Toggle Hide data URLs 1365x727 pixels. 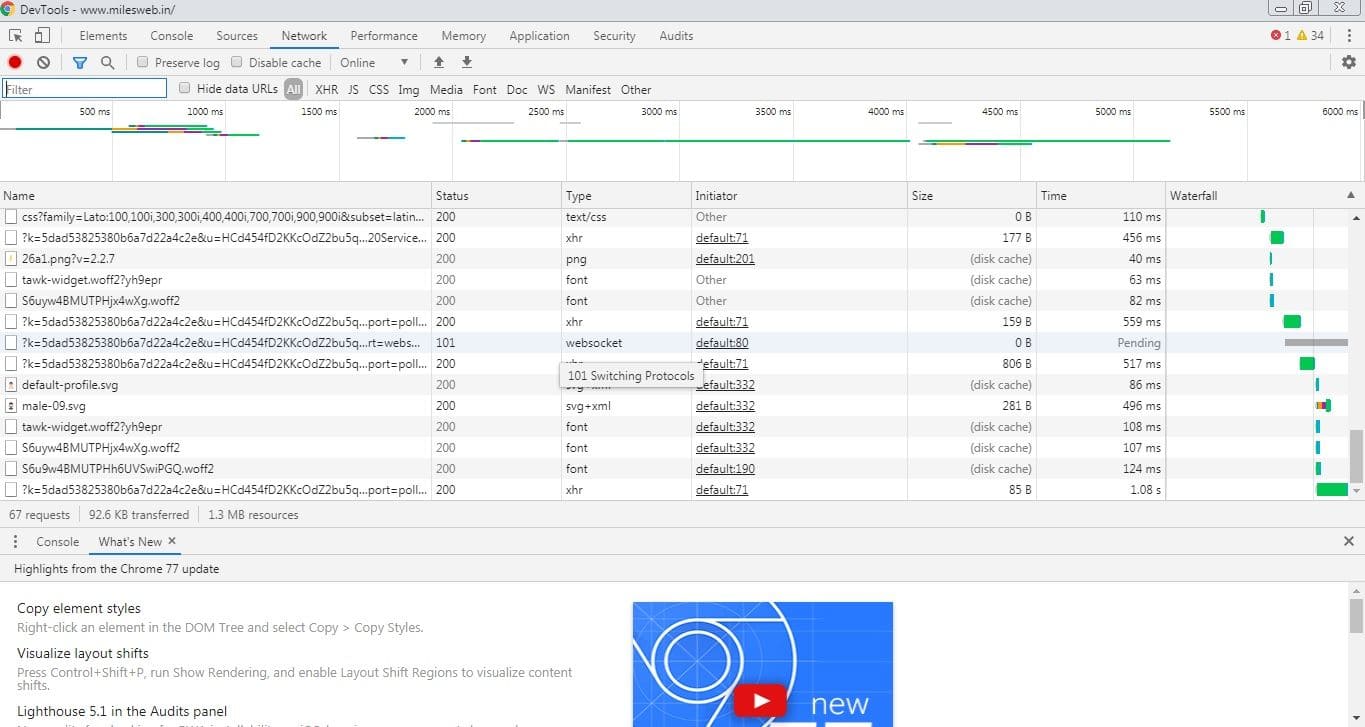click(x=185, y=88)
